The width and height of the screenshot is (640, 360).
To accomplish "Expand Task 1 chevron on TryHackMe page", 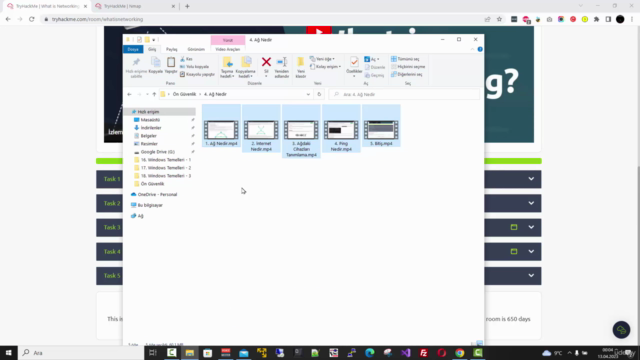I will pos(531,179).
